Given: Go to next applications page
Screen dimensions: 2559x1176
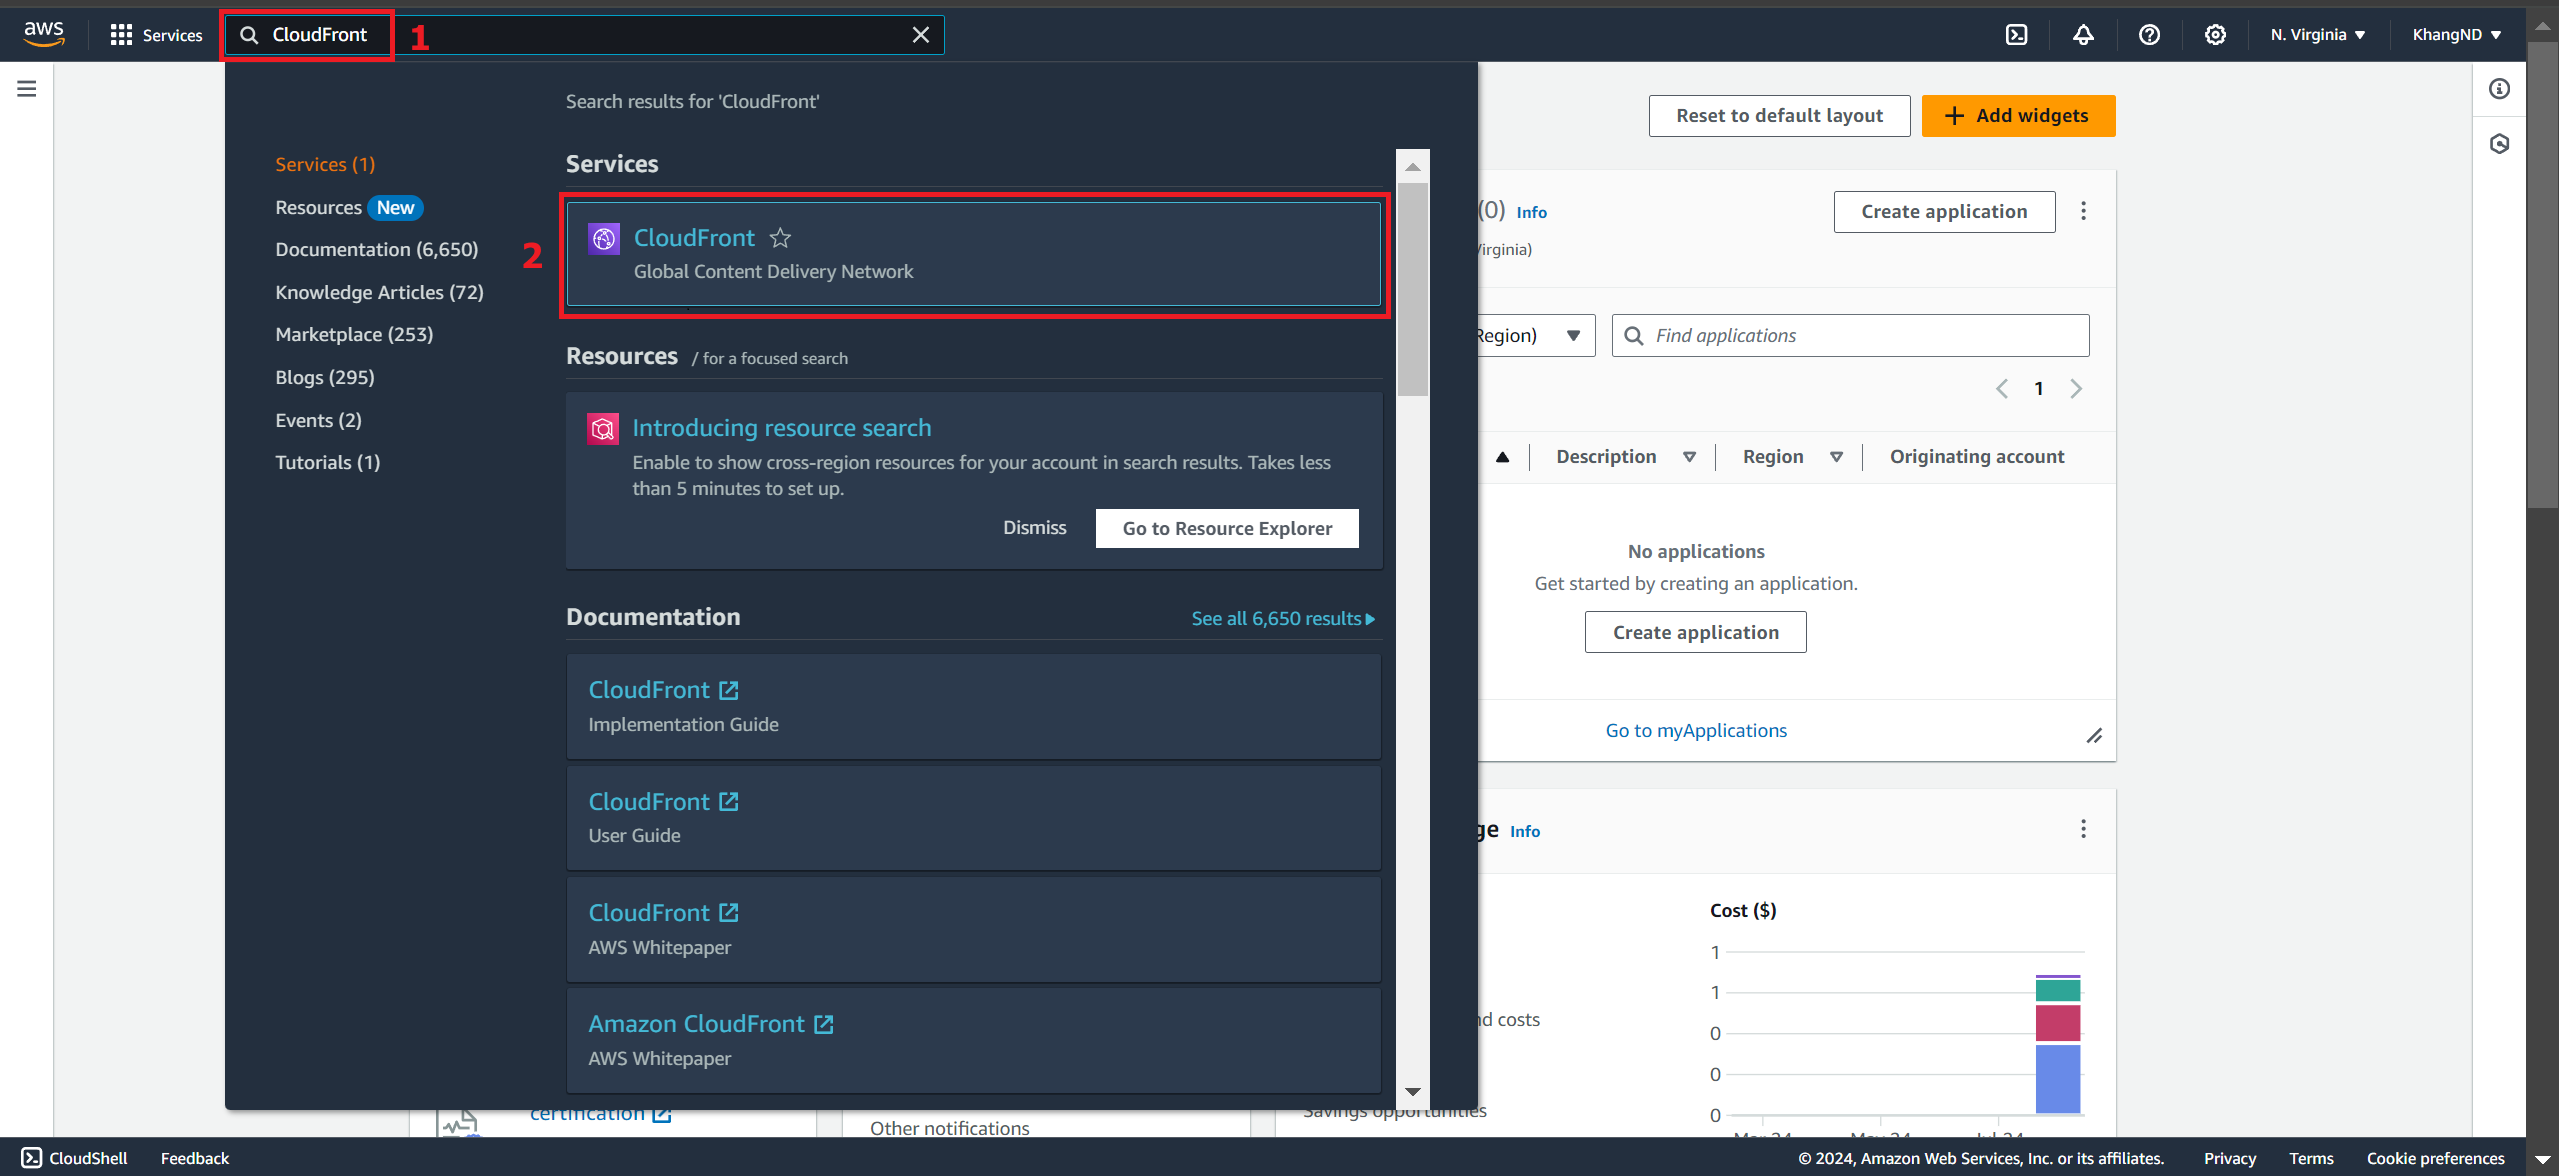Looking at the screenshot, I should point(2076,389).
